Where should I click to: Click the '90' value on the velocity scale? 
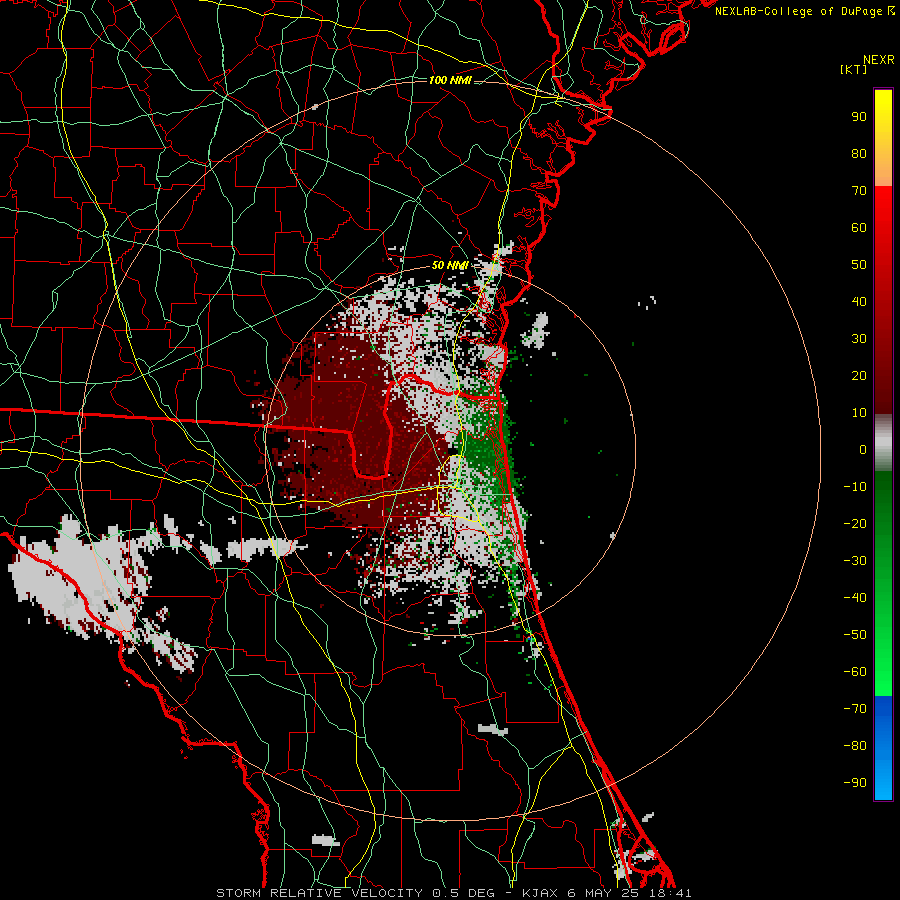(859, 117)
